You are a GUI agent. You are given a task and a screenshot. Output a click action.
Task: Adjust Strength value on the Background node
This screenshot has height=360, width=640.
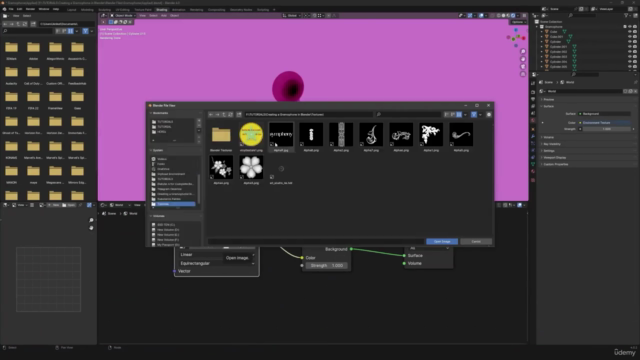(327, 266)
